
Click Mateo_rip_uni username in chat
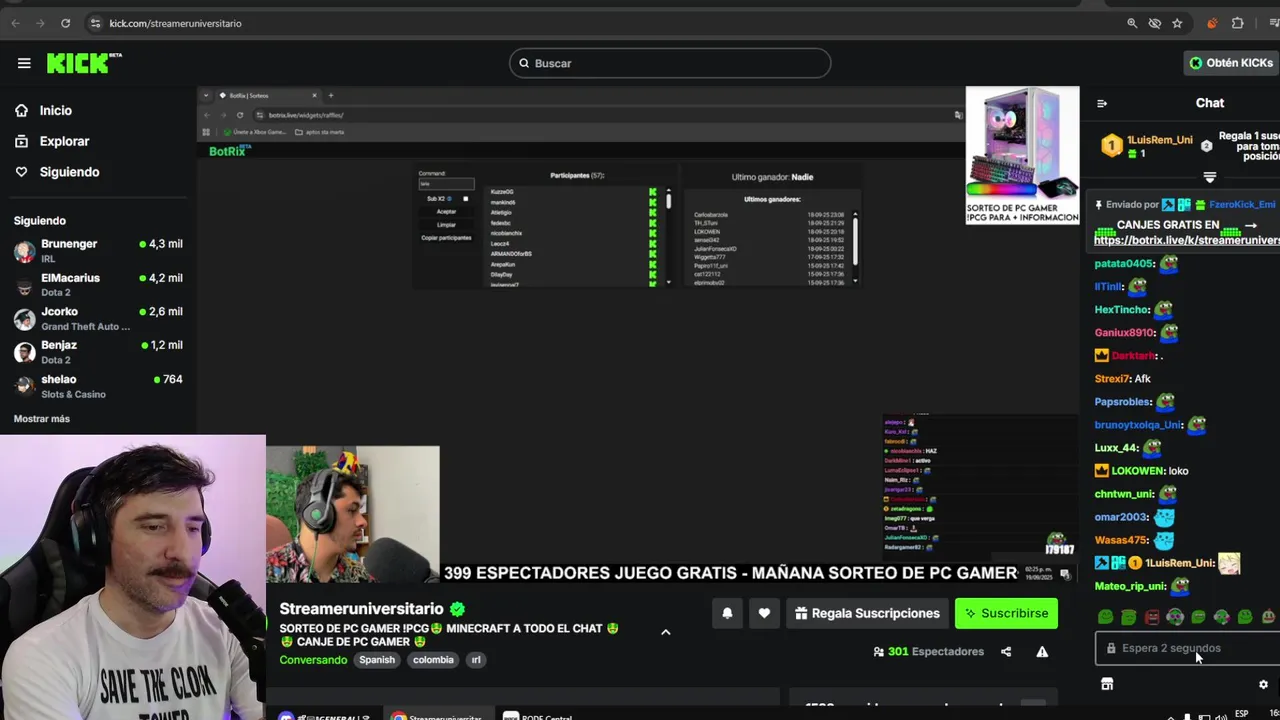pos(1130,586)
